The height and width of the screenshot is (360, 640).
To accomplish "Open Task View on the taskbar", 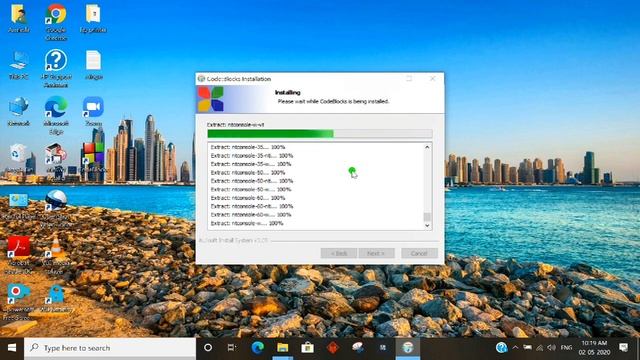I will (231, 348).
